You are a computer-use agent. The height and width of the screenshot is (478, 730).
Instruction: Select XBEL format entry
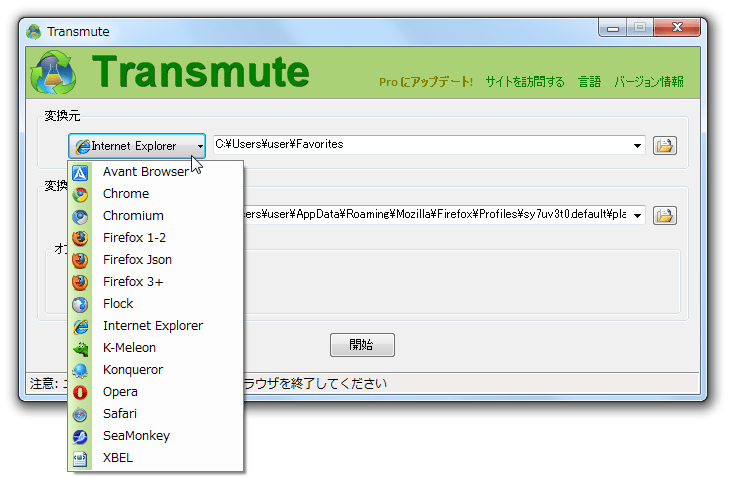click(155, 458)
